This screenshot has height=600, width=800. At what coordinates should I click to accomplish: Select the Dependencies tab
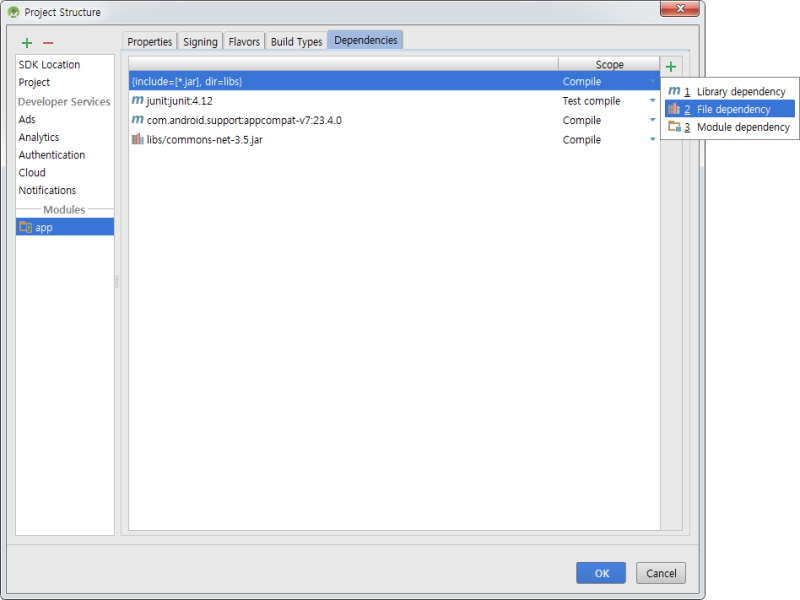pos(365,40)
